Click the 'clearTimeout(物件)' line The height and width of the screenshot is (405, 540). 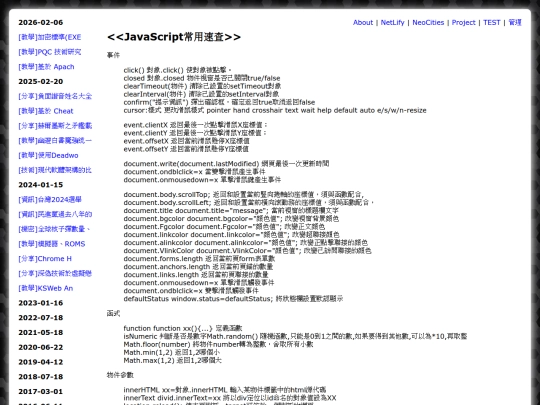[x=202, y=86]
